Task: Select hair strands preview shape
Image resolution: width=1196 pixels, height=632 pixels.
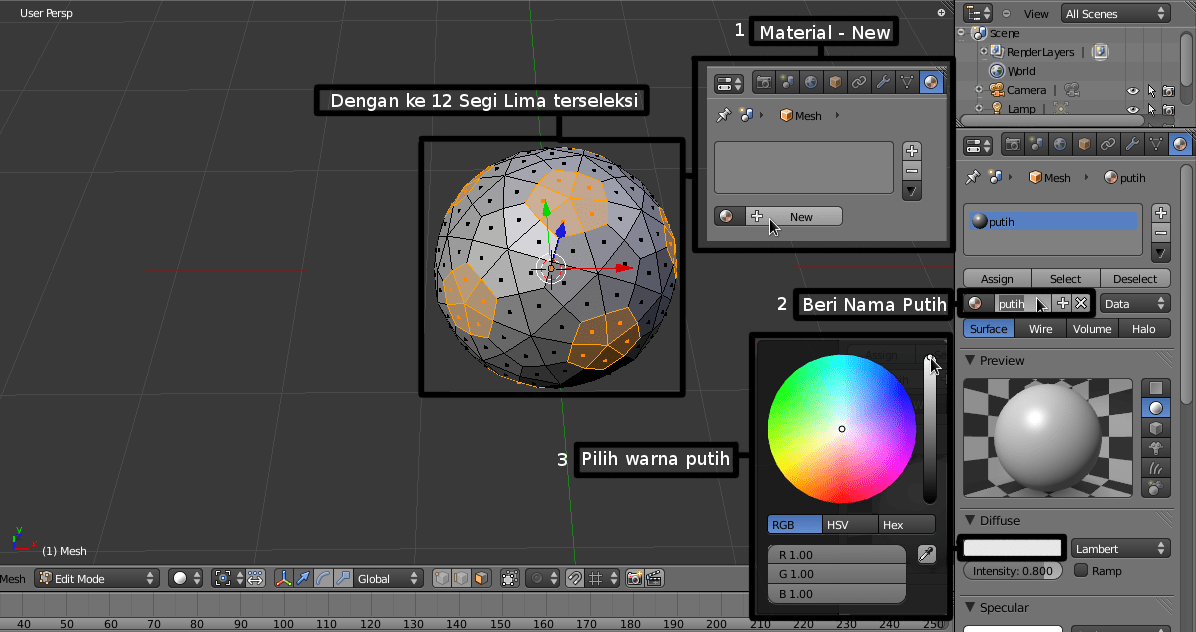Action: click(x=1156, y=468)
